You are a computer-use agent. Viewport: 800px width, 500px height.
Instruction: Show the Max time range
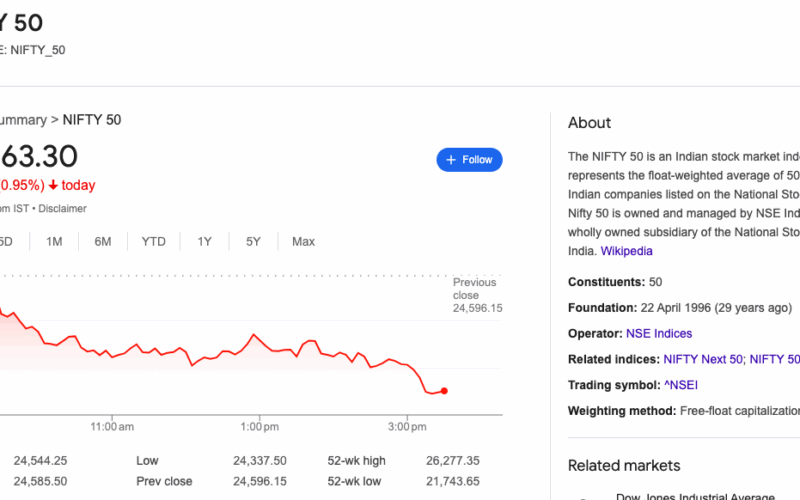(303, 241)
